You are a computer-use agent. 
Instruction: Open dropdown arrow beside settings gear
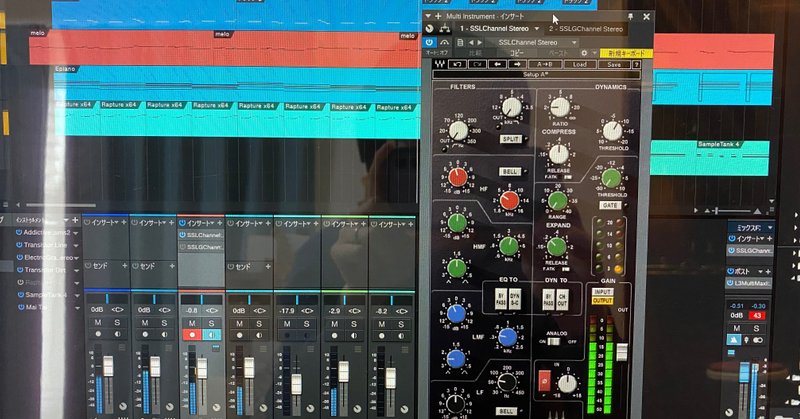click(594, 53)
